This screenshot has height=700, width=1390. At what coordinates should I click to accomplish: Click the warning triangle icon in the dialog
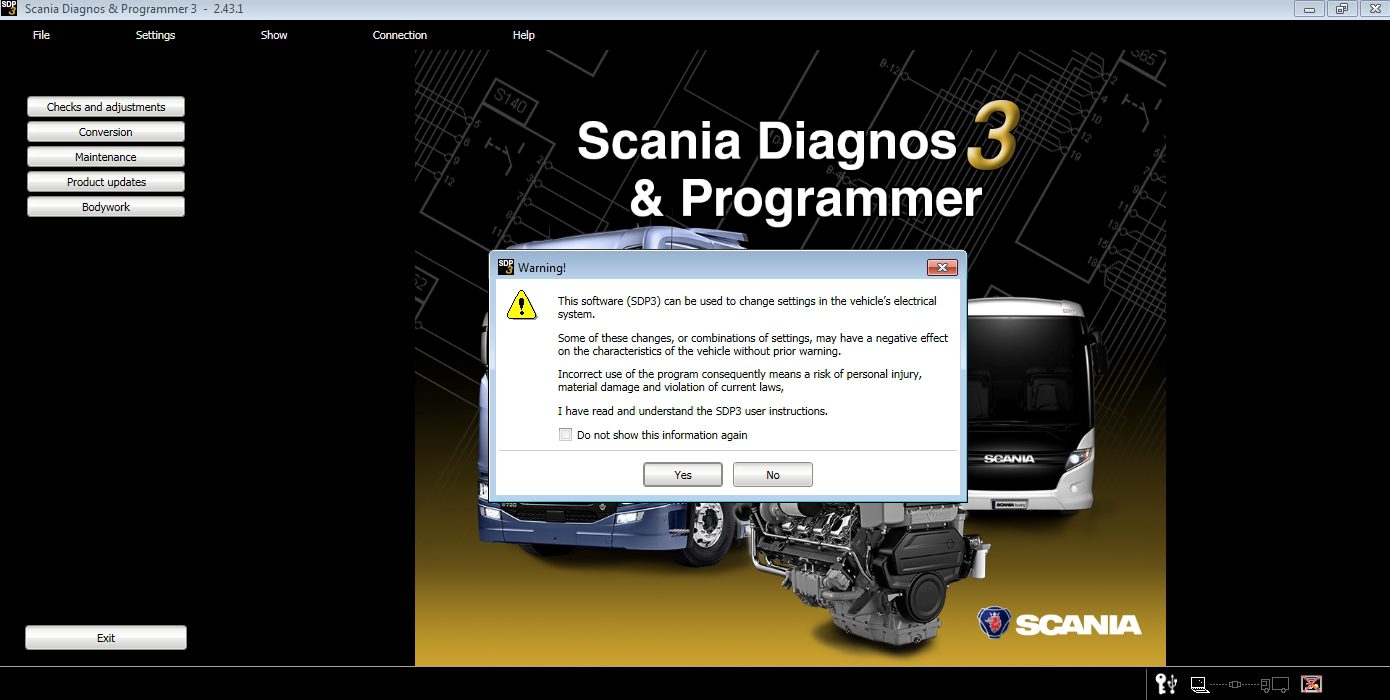coord(522,304)
